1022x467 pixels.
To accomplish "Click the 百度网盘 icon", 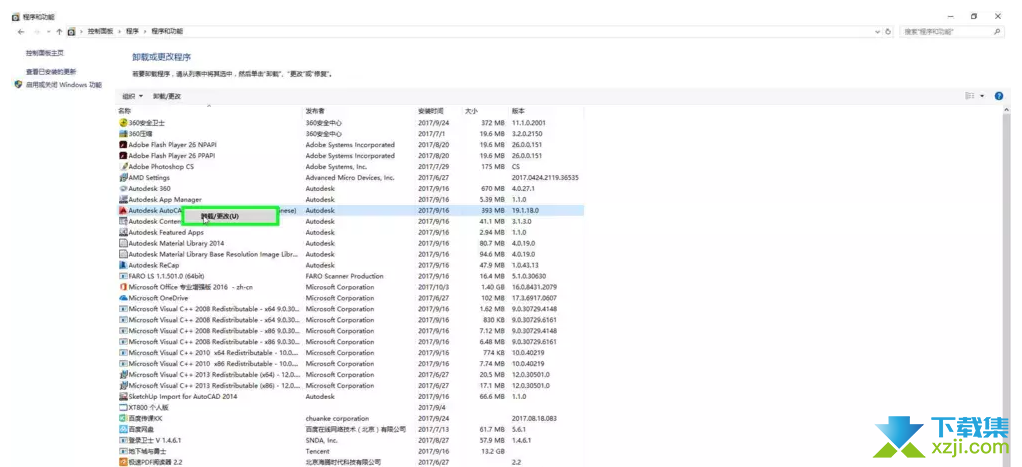I will point(123,429).
